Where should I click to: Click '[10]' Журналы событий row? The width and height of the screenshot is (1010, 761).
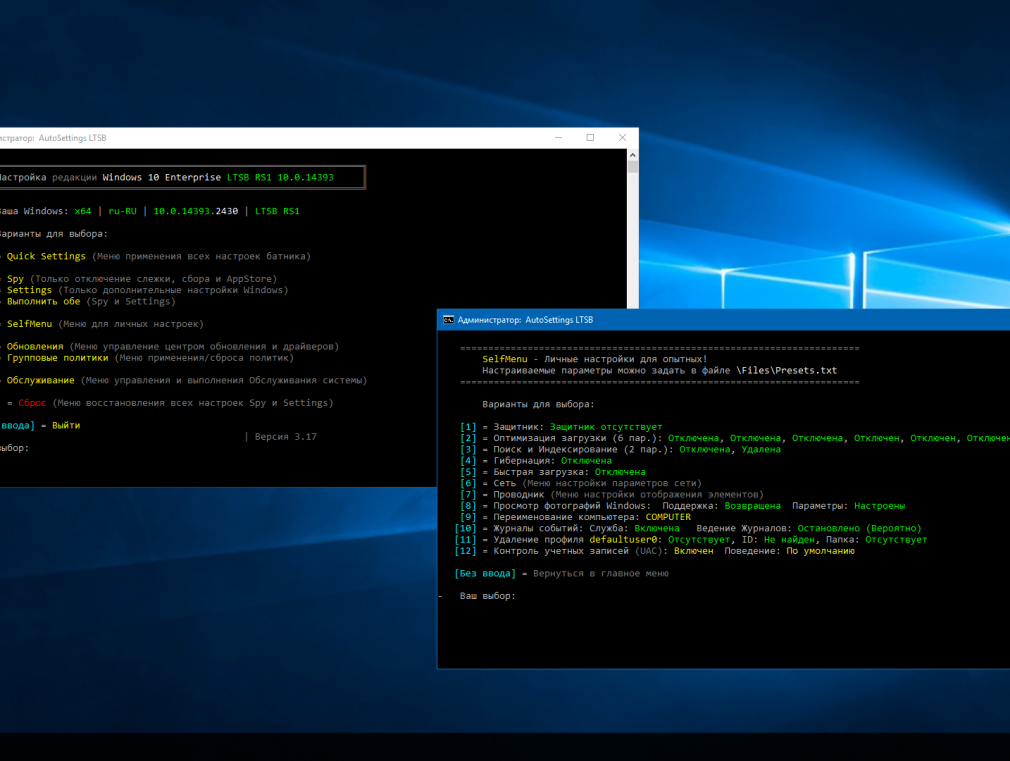click(688, 528)
